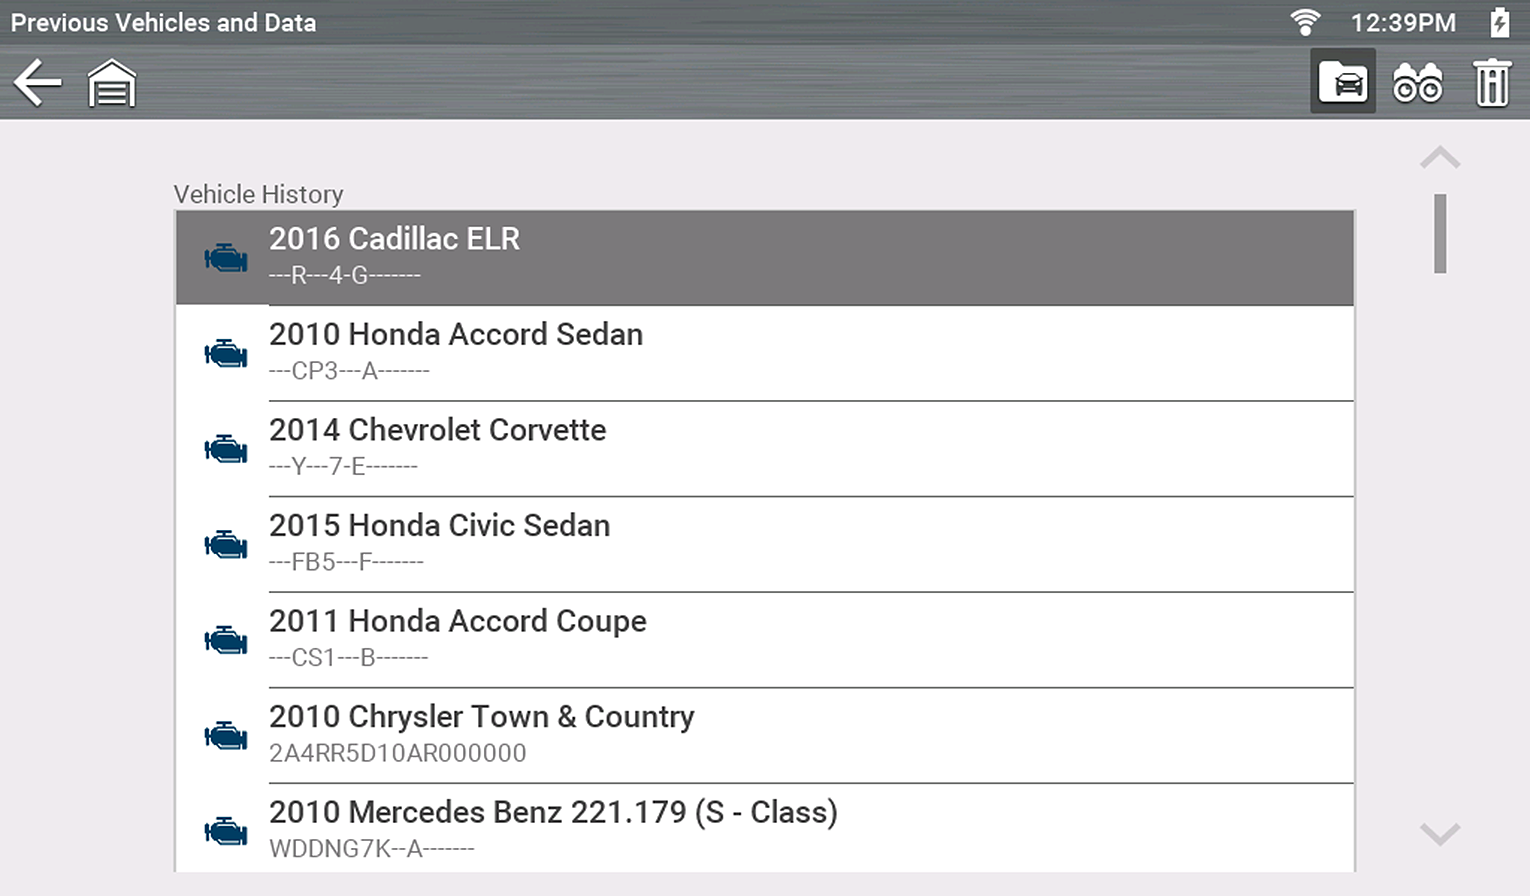Open the binoculars view data icon
This screenshot has width=1530, height=896.
(x=1418, y=83)
